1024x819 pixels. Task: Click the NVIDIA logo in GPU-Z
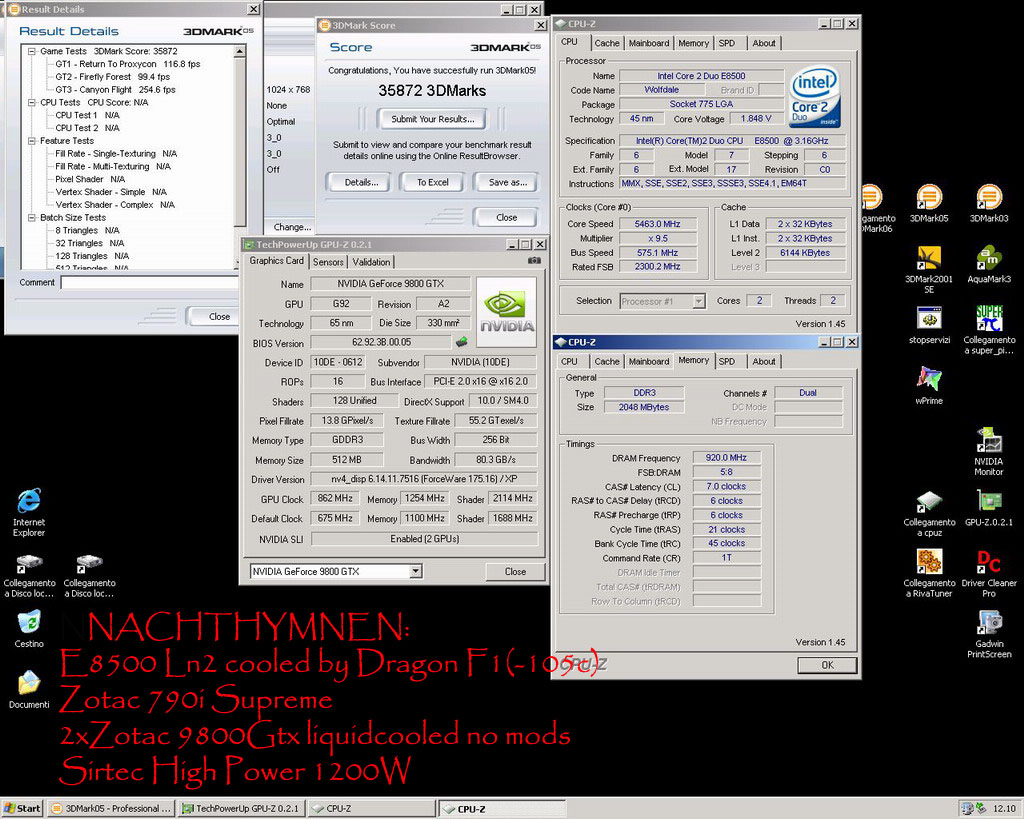click(x=507, y=312)
